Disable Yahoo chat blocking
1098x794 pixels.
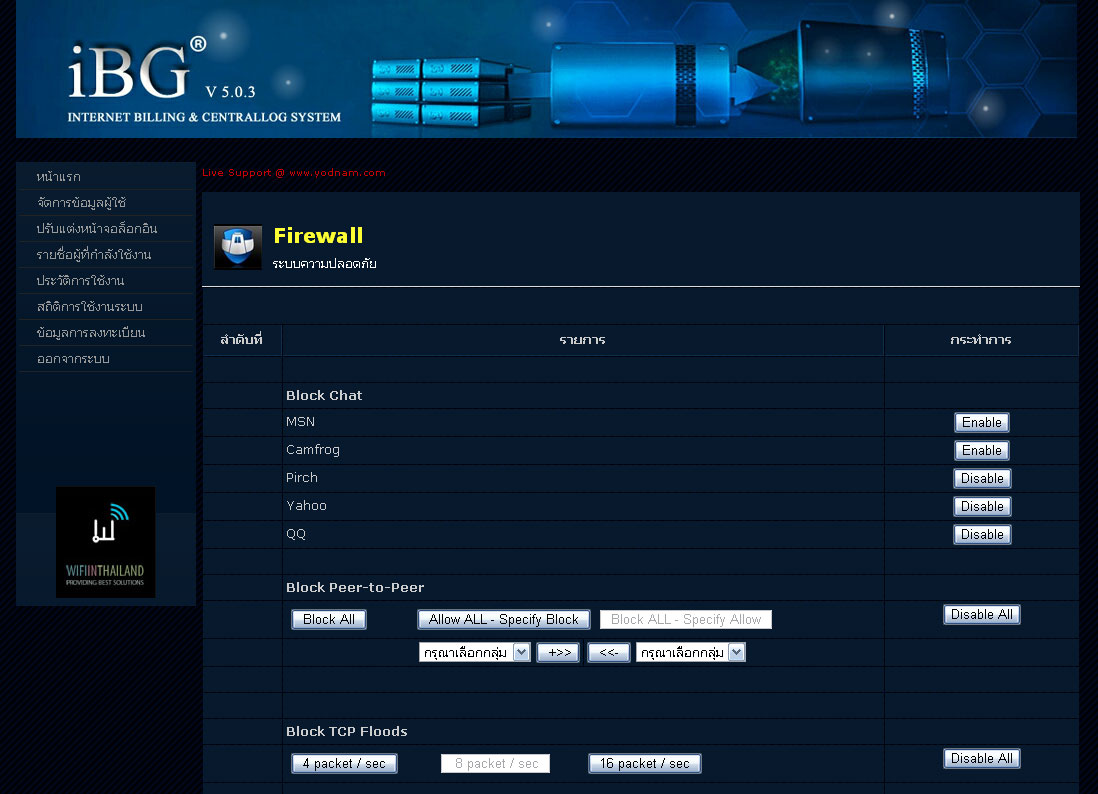(x=982, y=506)
